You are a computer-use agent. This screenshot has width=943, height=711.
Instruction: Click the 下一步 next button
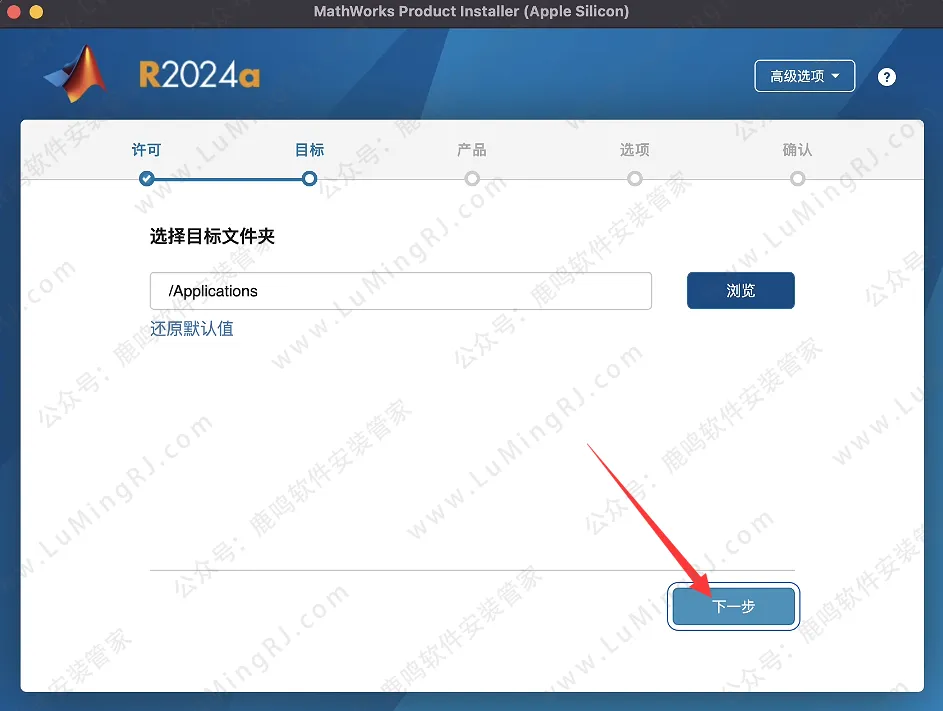click(733, 606)
